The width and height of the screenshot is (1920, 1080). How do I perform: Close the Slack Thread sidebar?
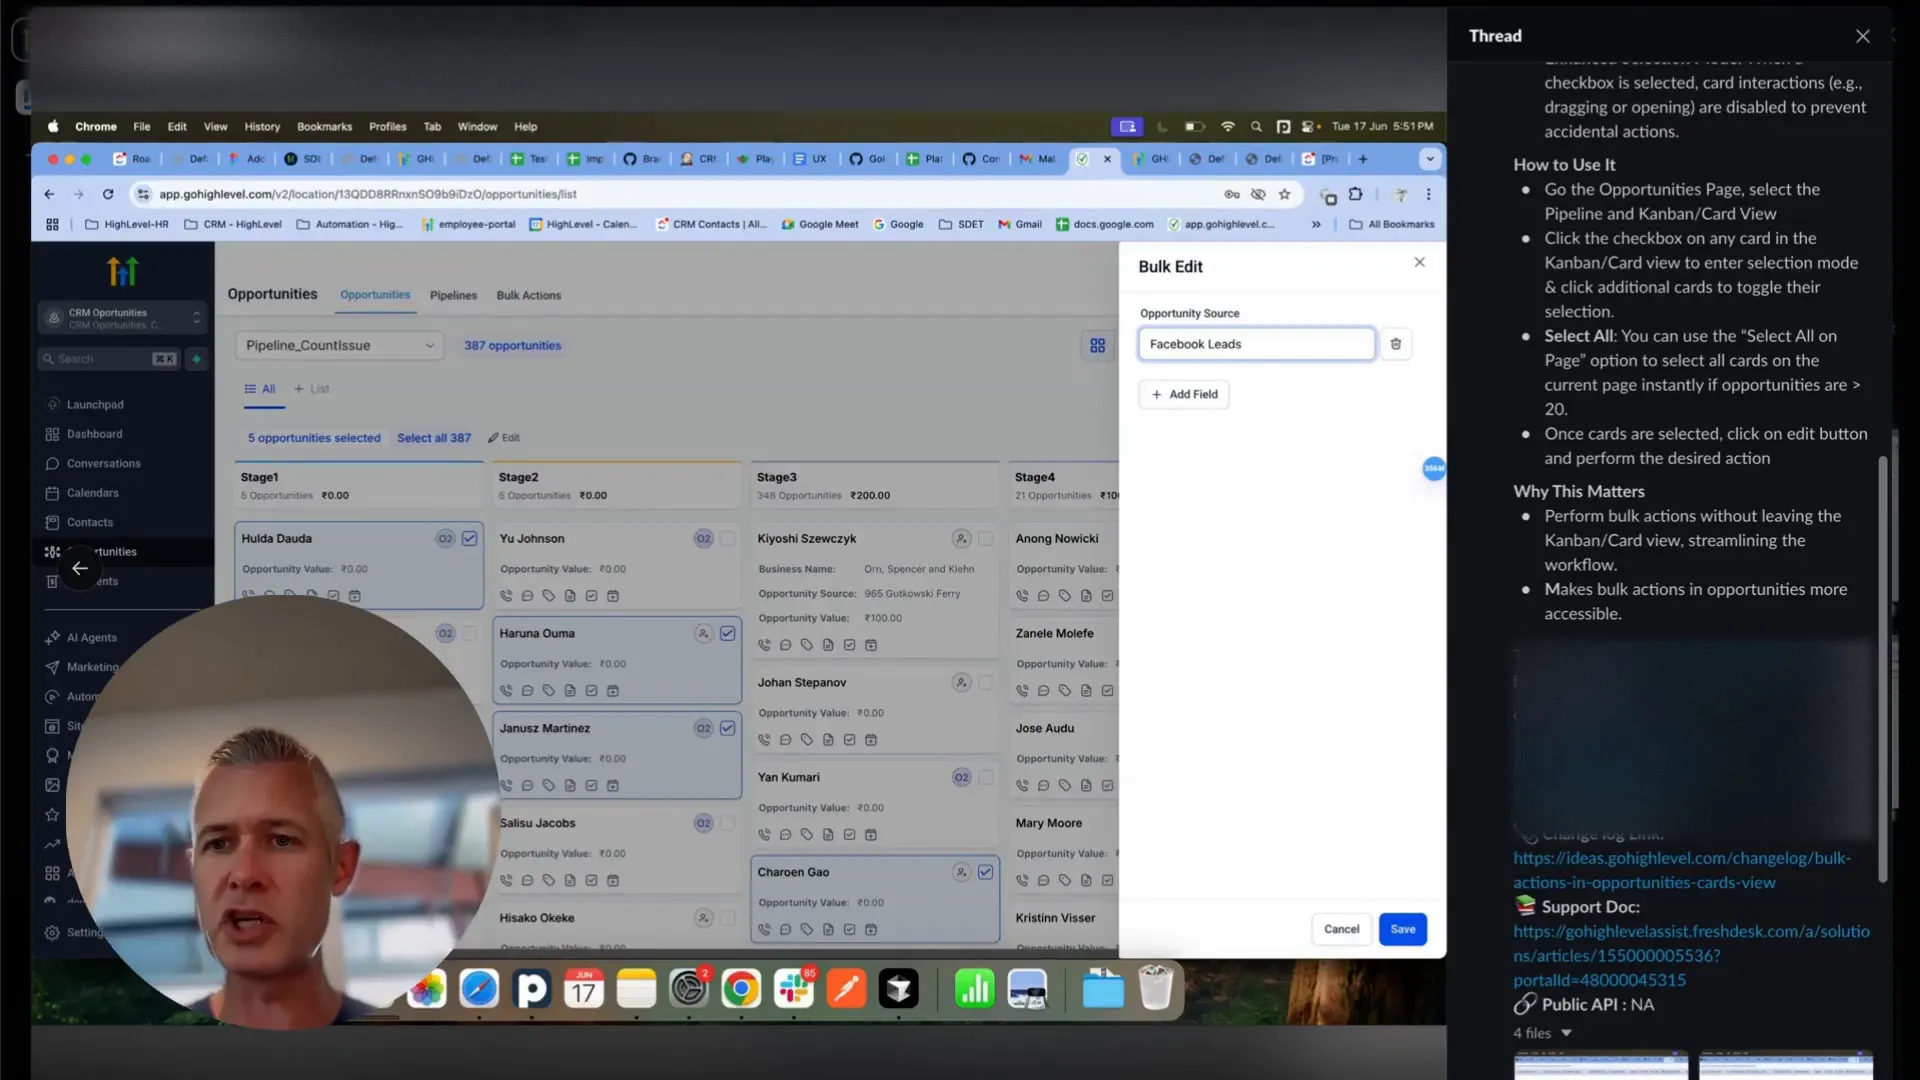1862,36
